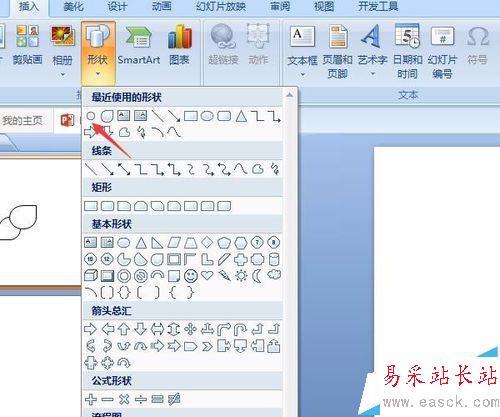
Task: Pick the cloud shape in 基本形状
Action: pos(274,275)
